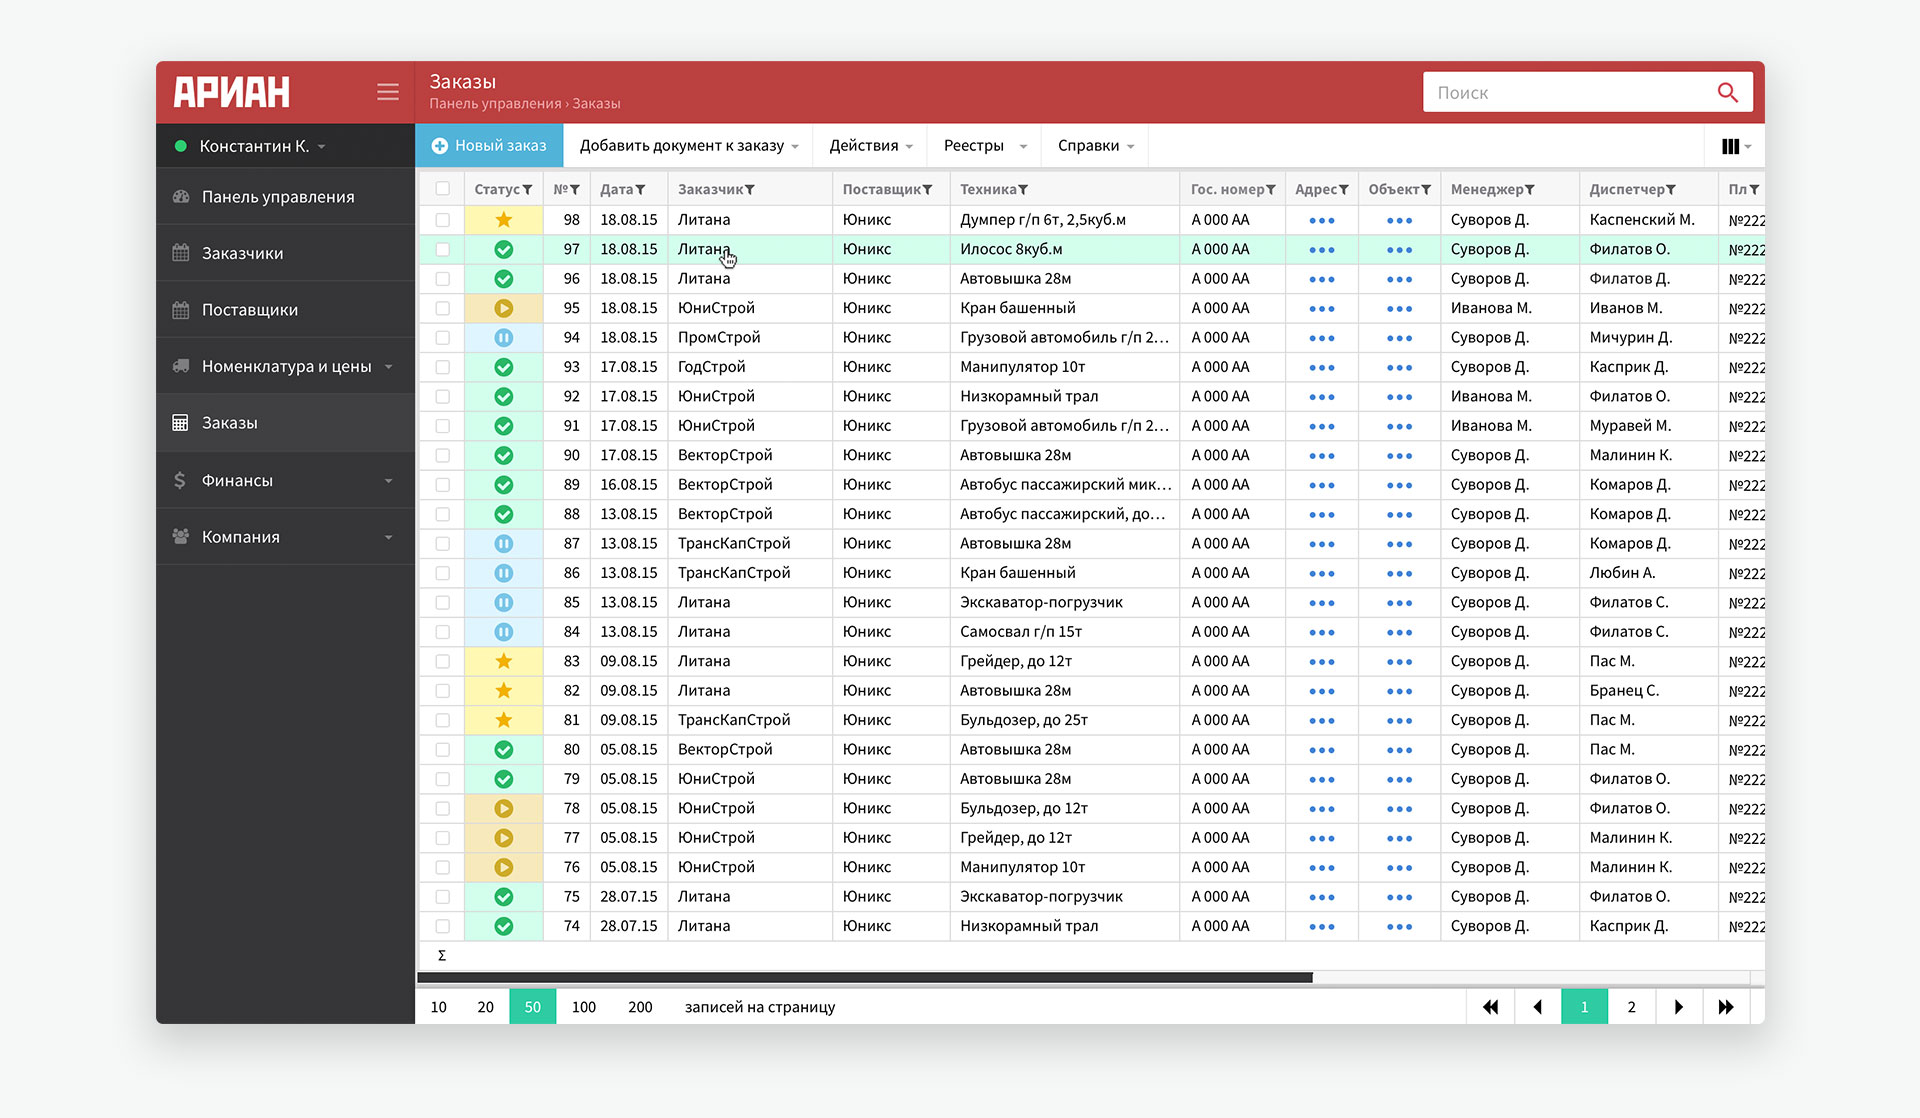Click the Новый заказ button
Image resolution: width=1920 pixels, height=1118 pixels.
(x=489, y=146)
